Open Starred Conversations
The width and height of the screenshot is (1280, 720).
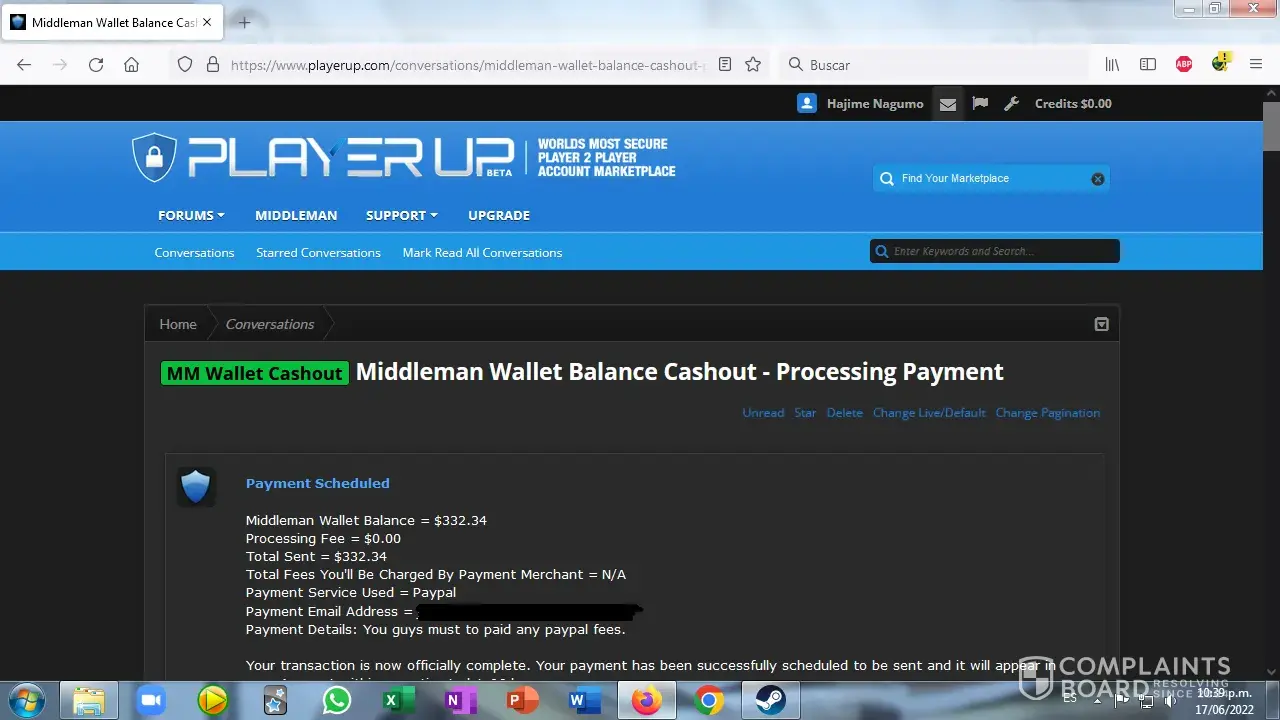(x=318, y=252)
